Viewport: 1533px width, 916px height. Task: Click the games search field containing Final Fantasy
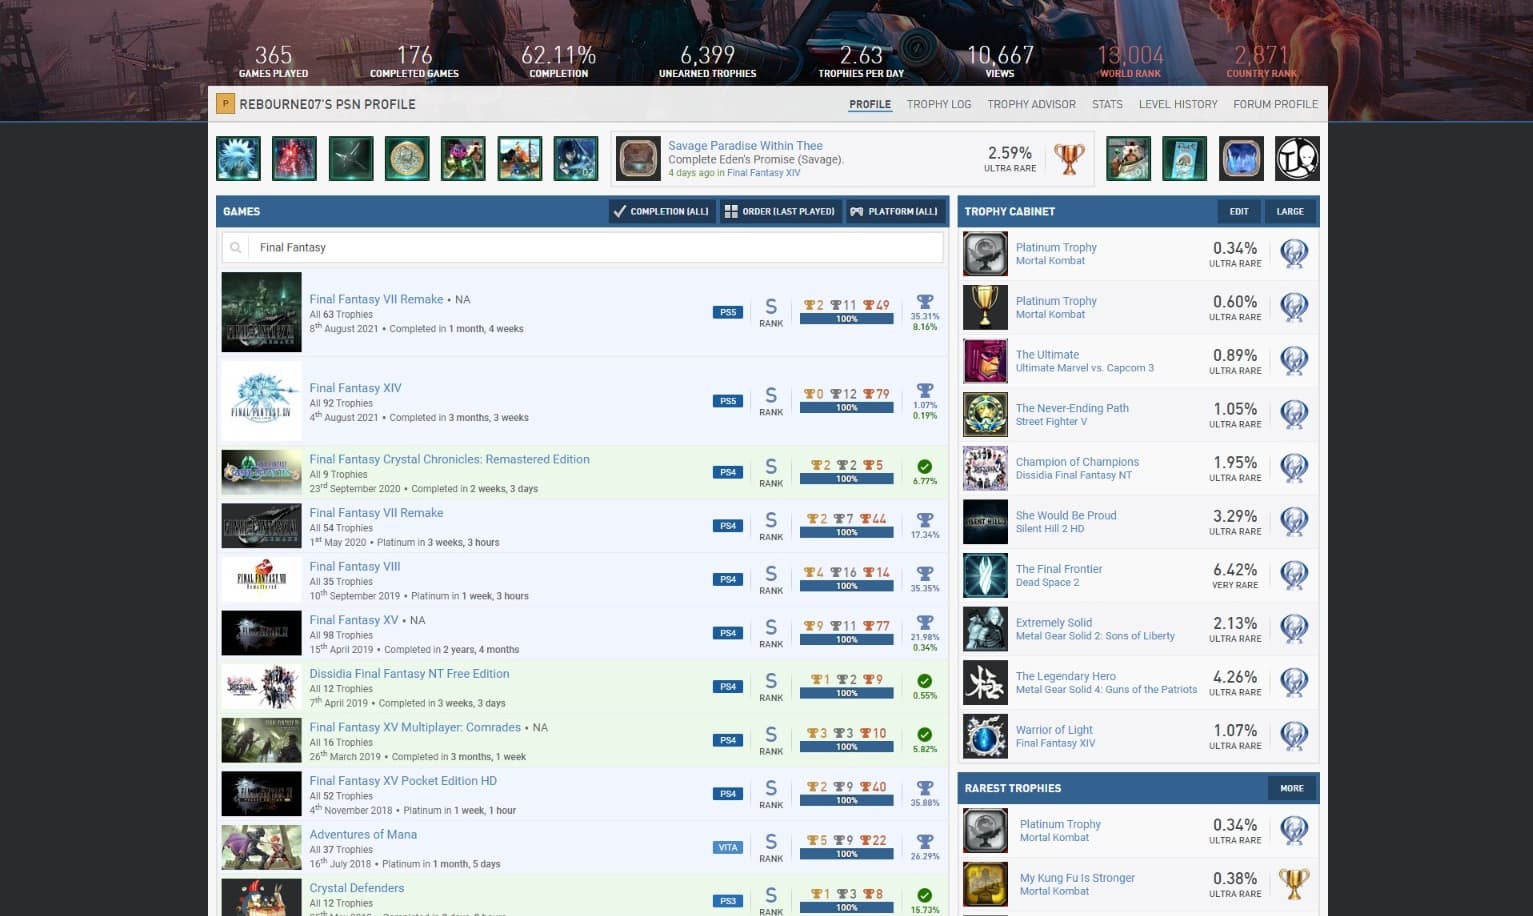(x=582, y=247)
